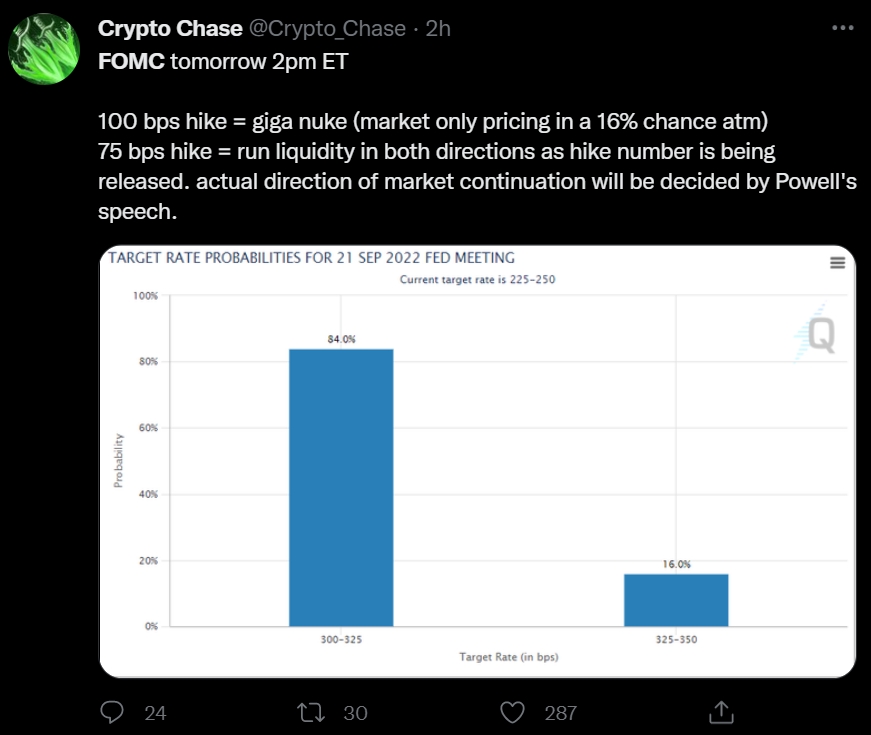
Task: Retweet using the retweet arrows icon
Action: pyautogui.click(x=311, y=712)
